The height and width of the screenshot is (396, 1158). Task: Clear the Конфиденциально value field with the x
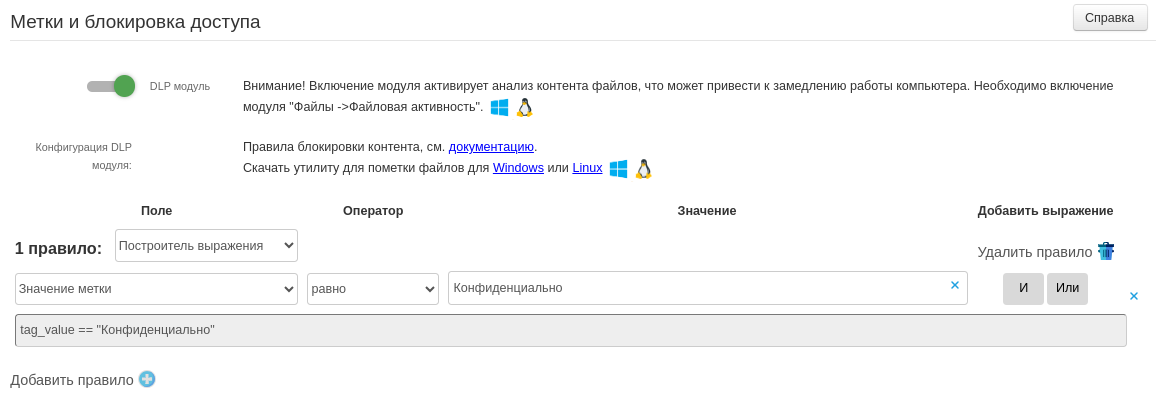tap(954, 285)
